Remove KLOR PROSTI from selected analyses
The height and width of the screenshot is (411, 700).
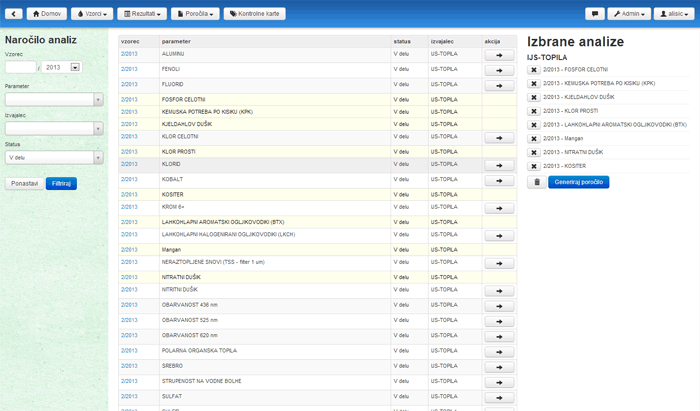(533, 112)
